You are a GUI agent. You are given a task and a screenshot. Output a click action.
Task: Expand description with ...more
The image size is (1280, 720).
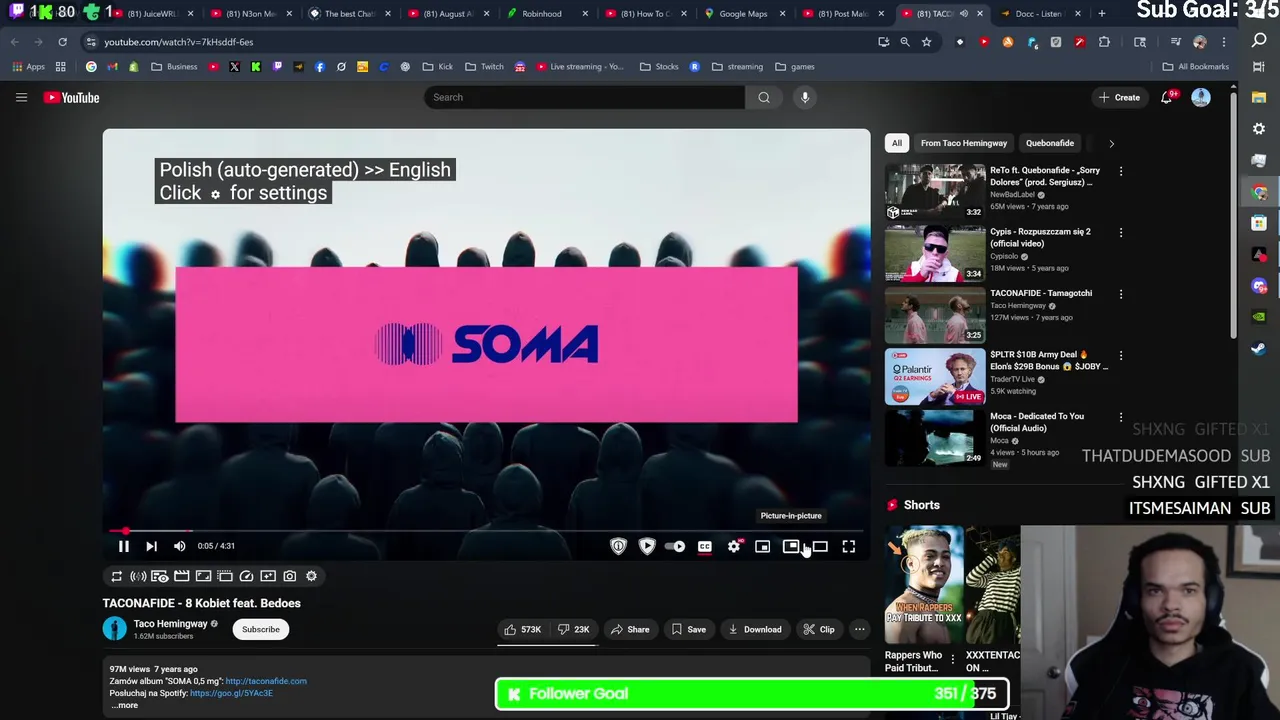125,705
